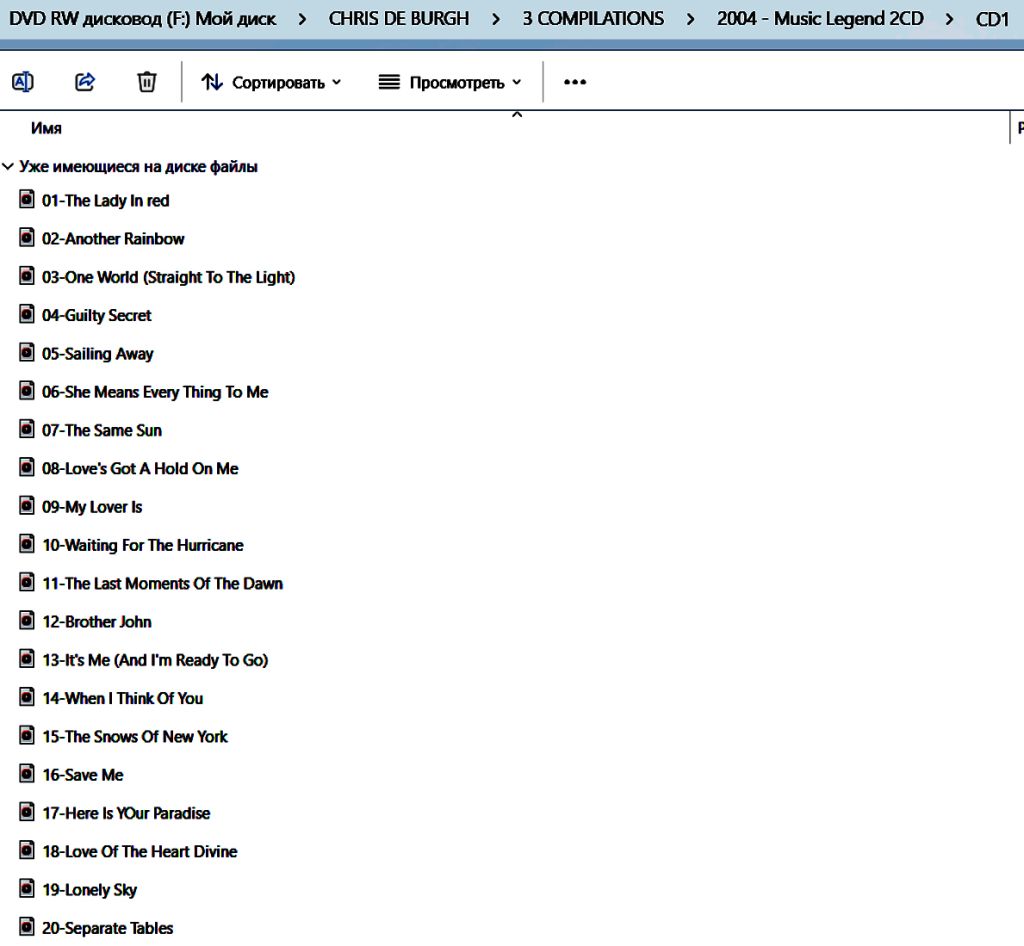Click file icon of '04-Guilty Secret'
This screenshot has height=946, width=1024.
pos(26,314)
